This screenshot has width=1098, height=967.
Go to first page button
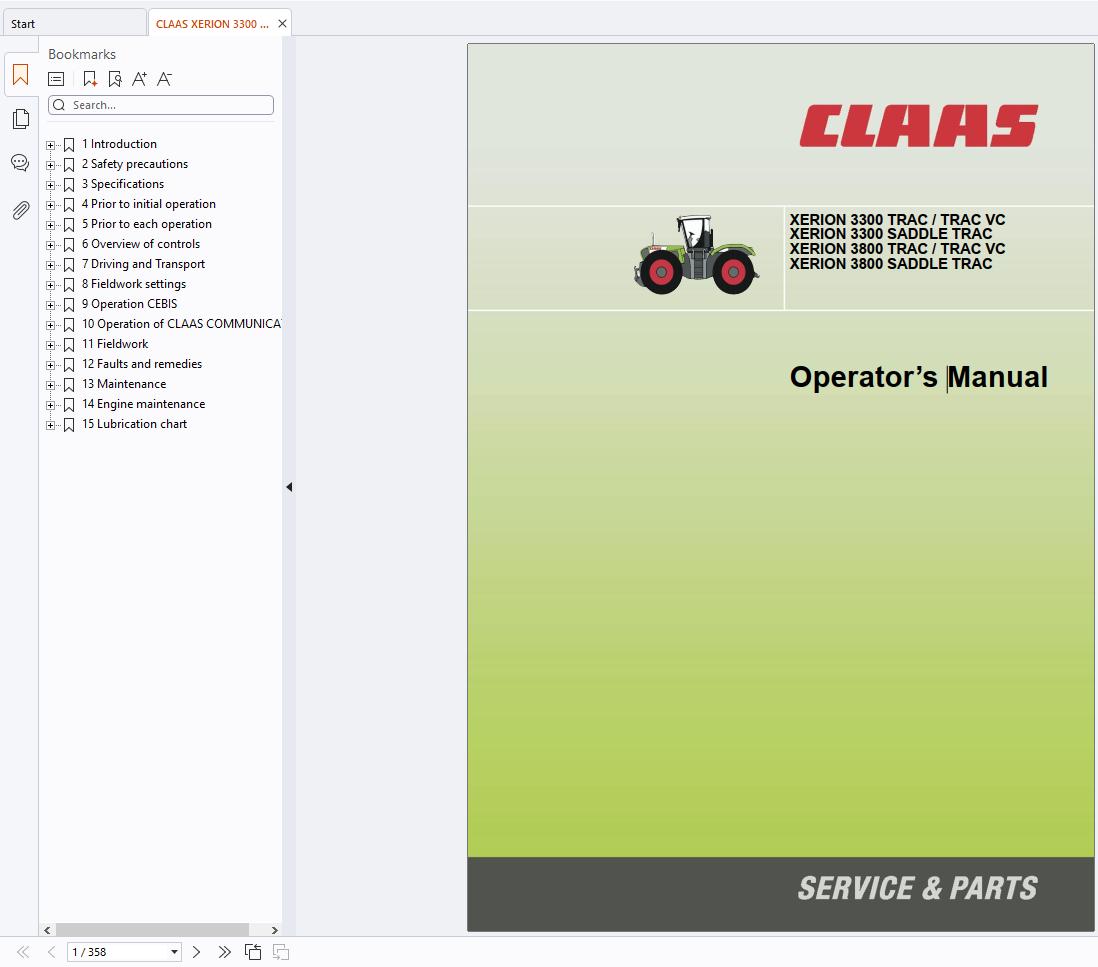tap(23, 952)
